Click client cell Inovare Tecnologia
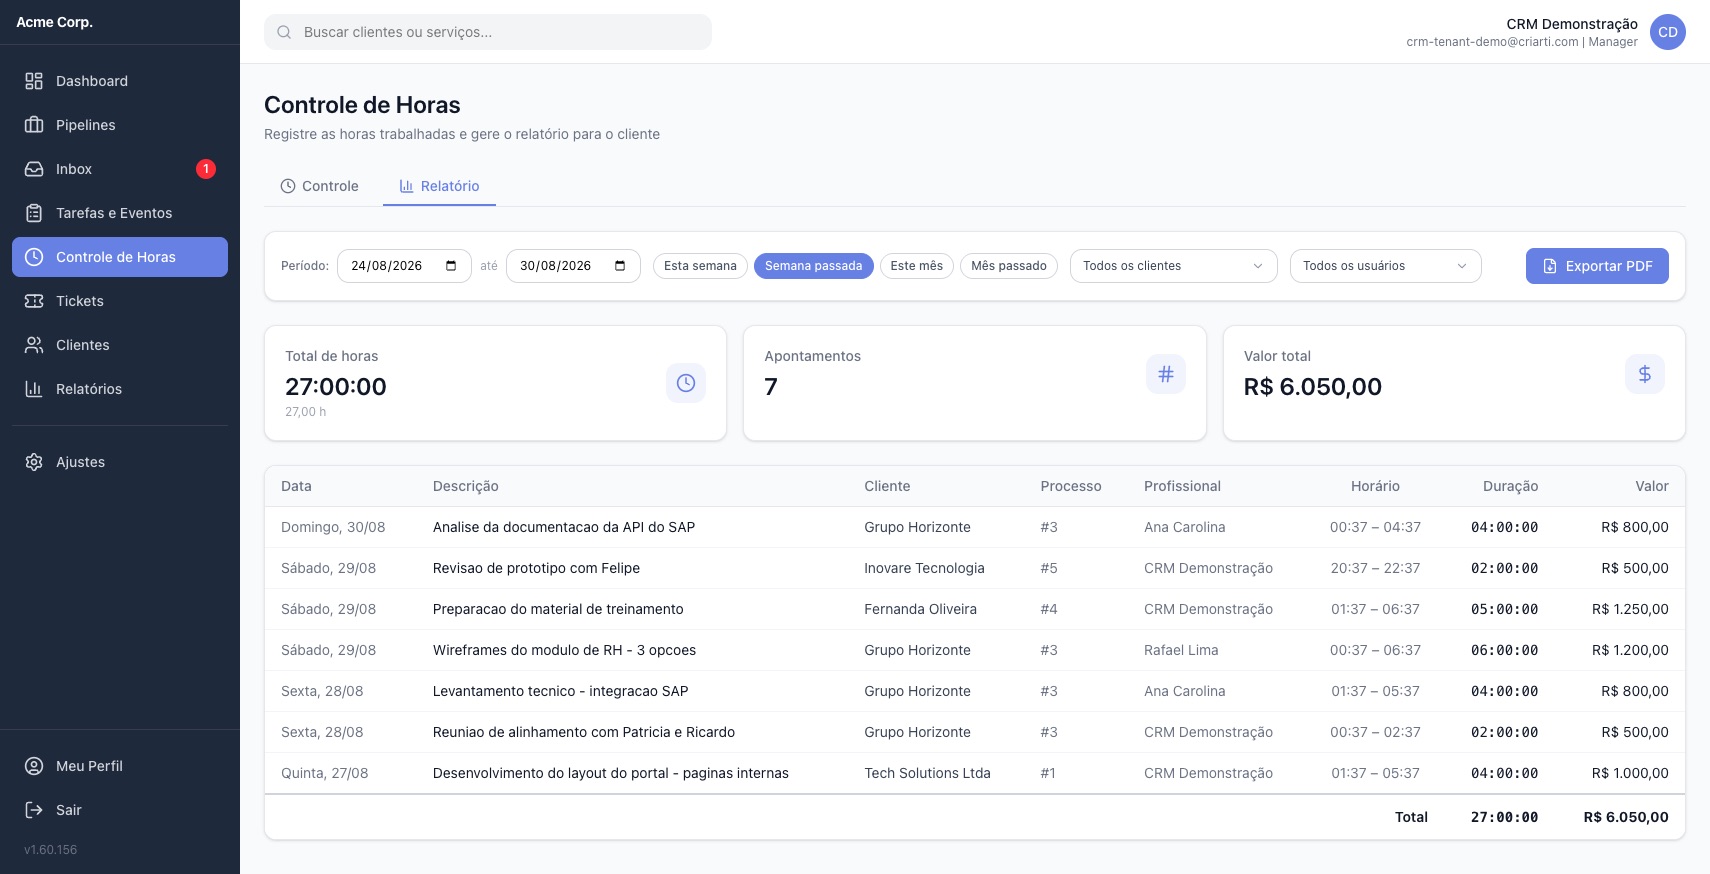 [x=924, y=568]
